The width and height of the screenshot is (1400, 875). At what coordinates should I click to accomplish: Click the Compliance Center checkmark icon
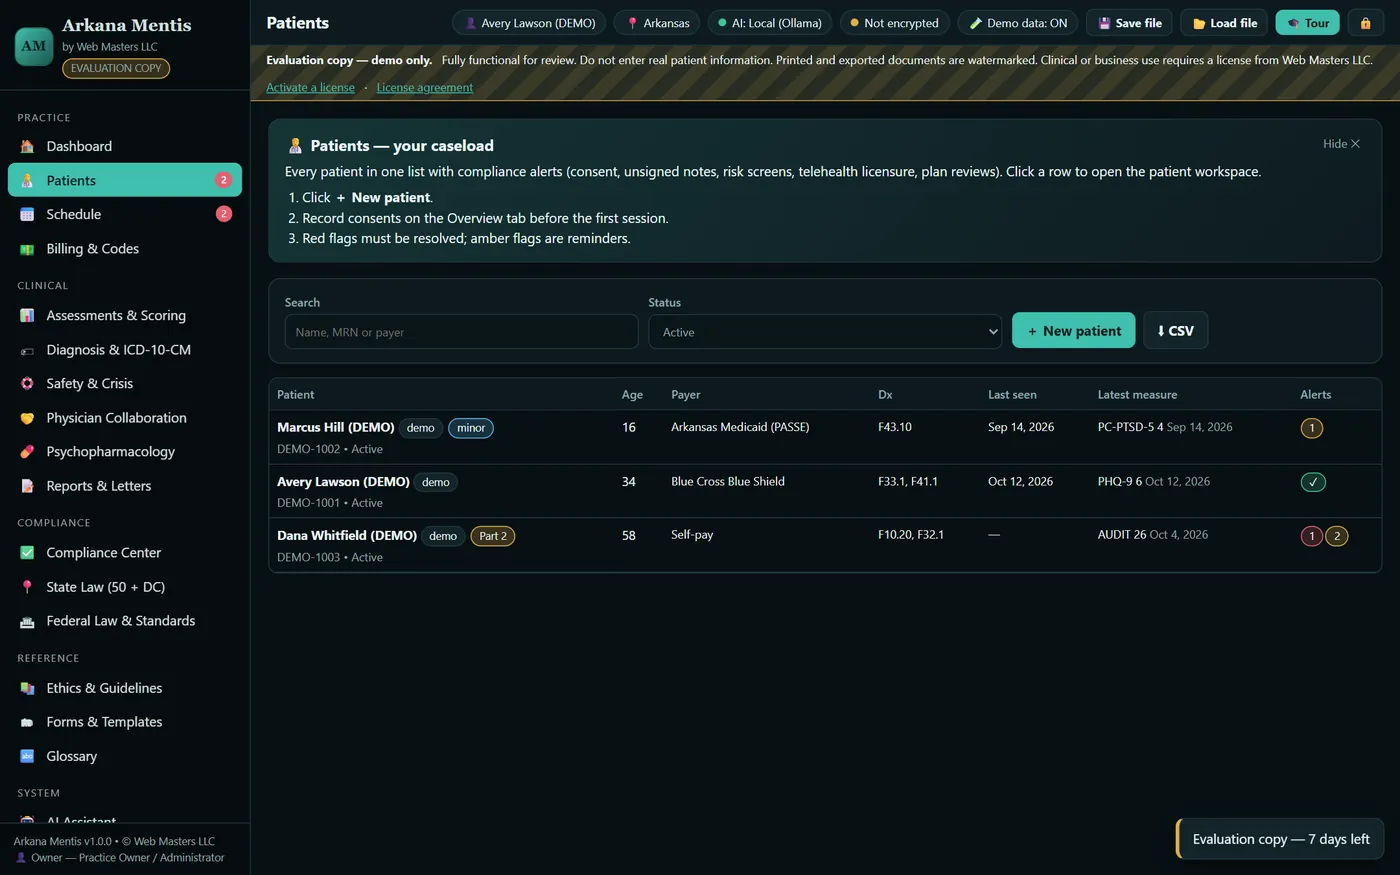point(27,552)
